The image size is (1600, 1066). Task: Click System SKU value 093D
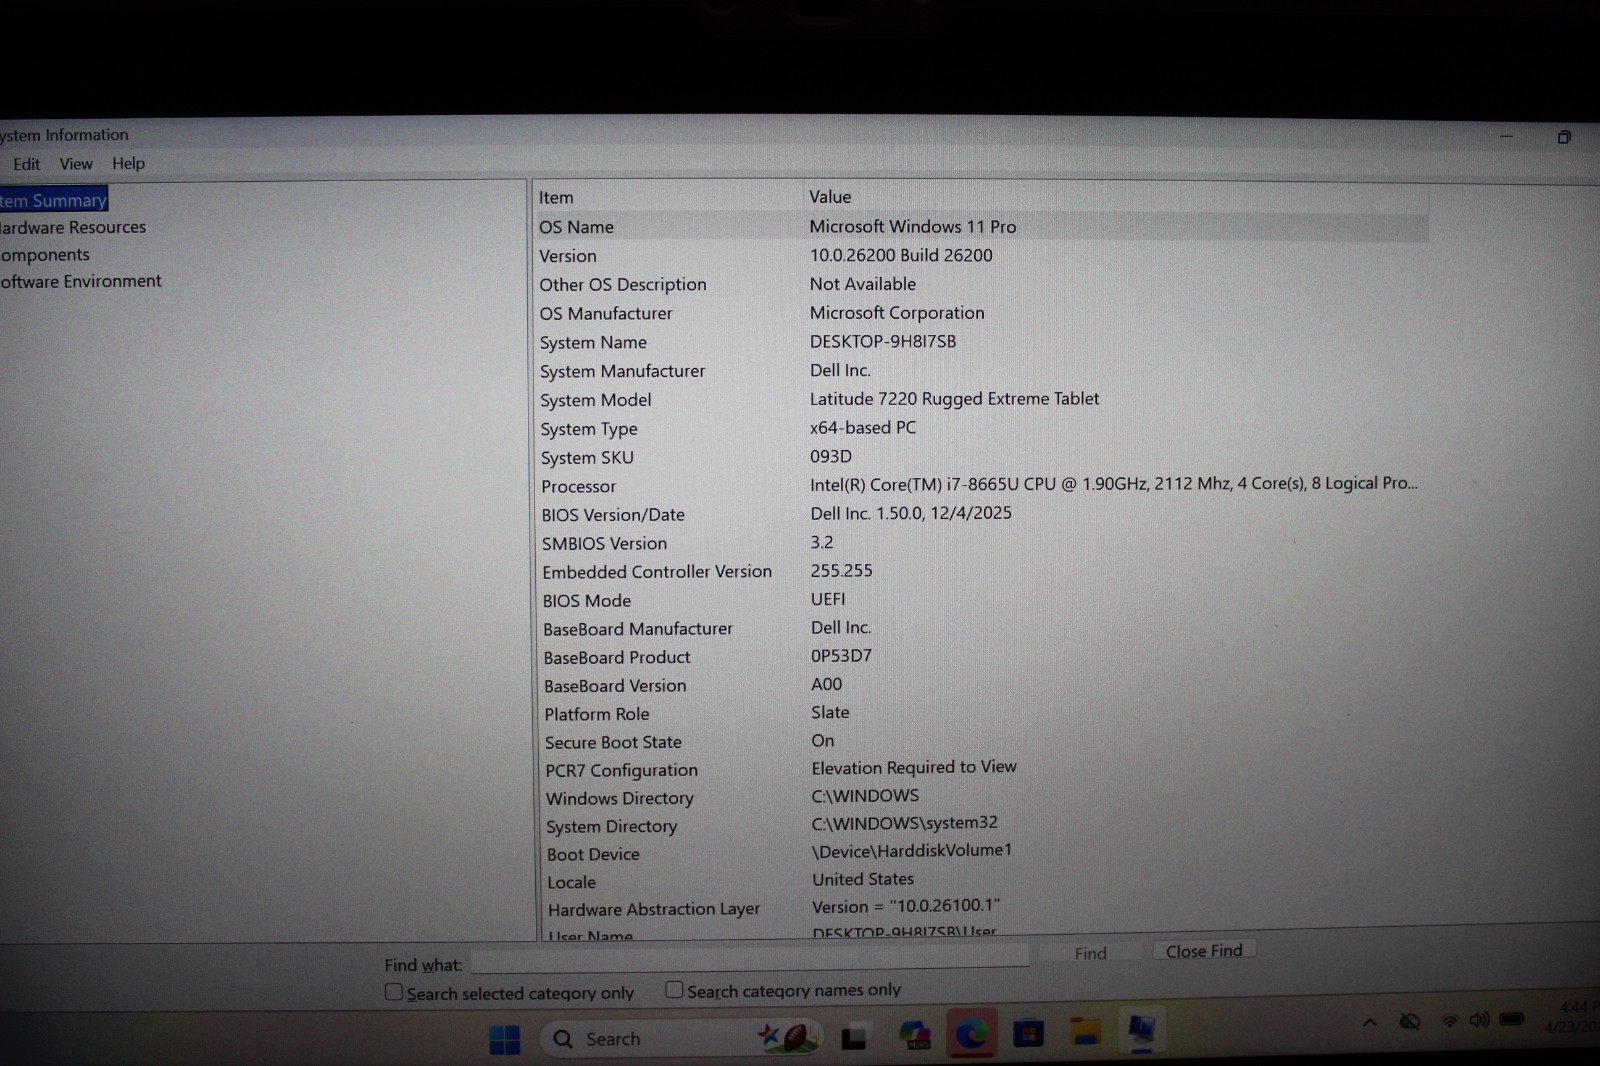(x=831, y=456)
